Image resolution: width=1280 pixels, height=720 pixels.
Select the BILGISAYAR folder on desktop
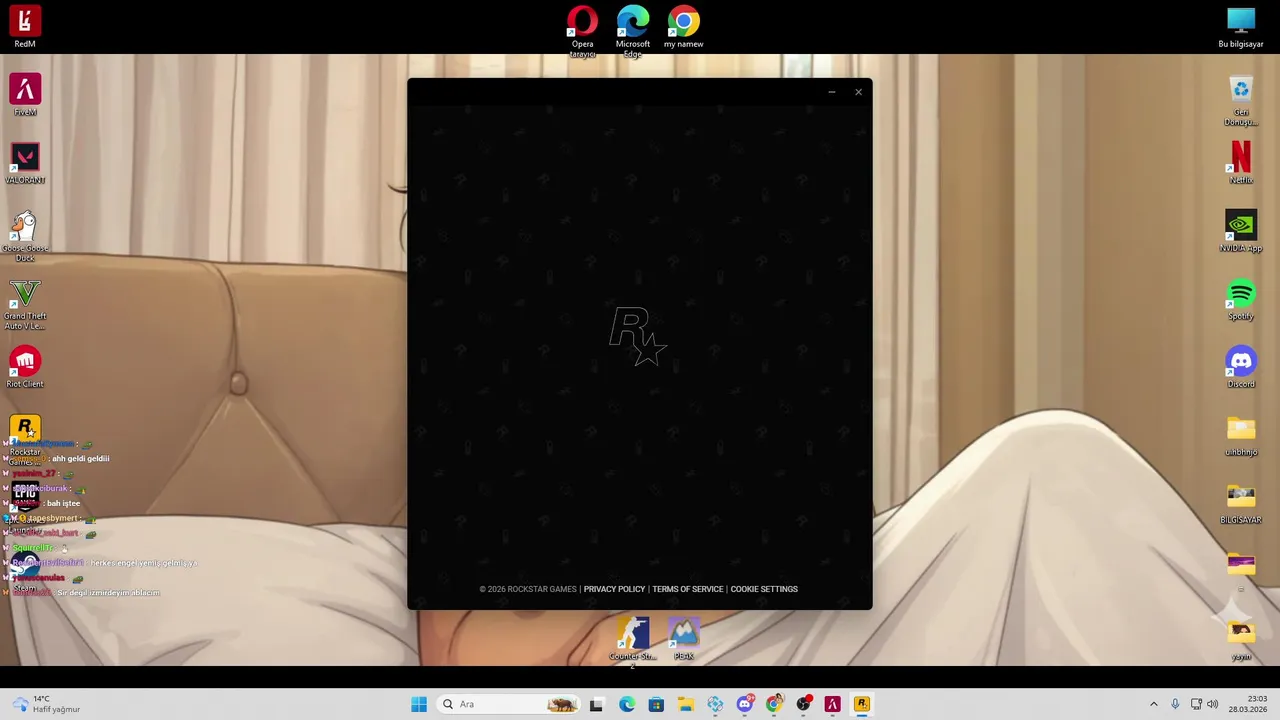pos(1241,503)
